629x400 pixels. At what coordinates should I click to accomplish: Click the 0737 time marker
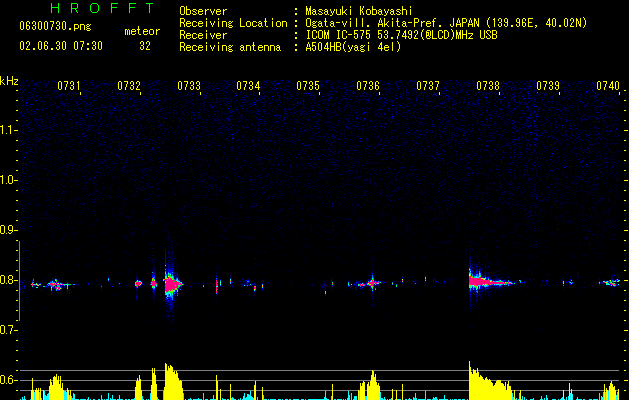pyautogui.click(x=428, y=86)
